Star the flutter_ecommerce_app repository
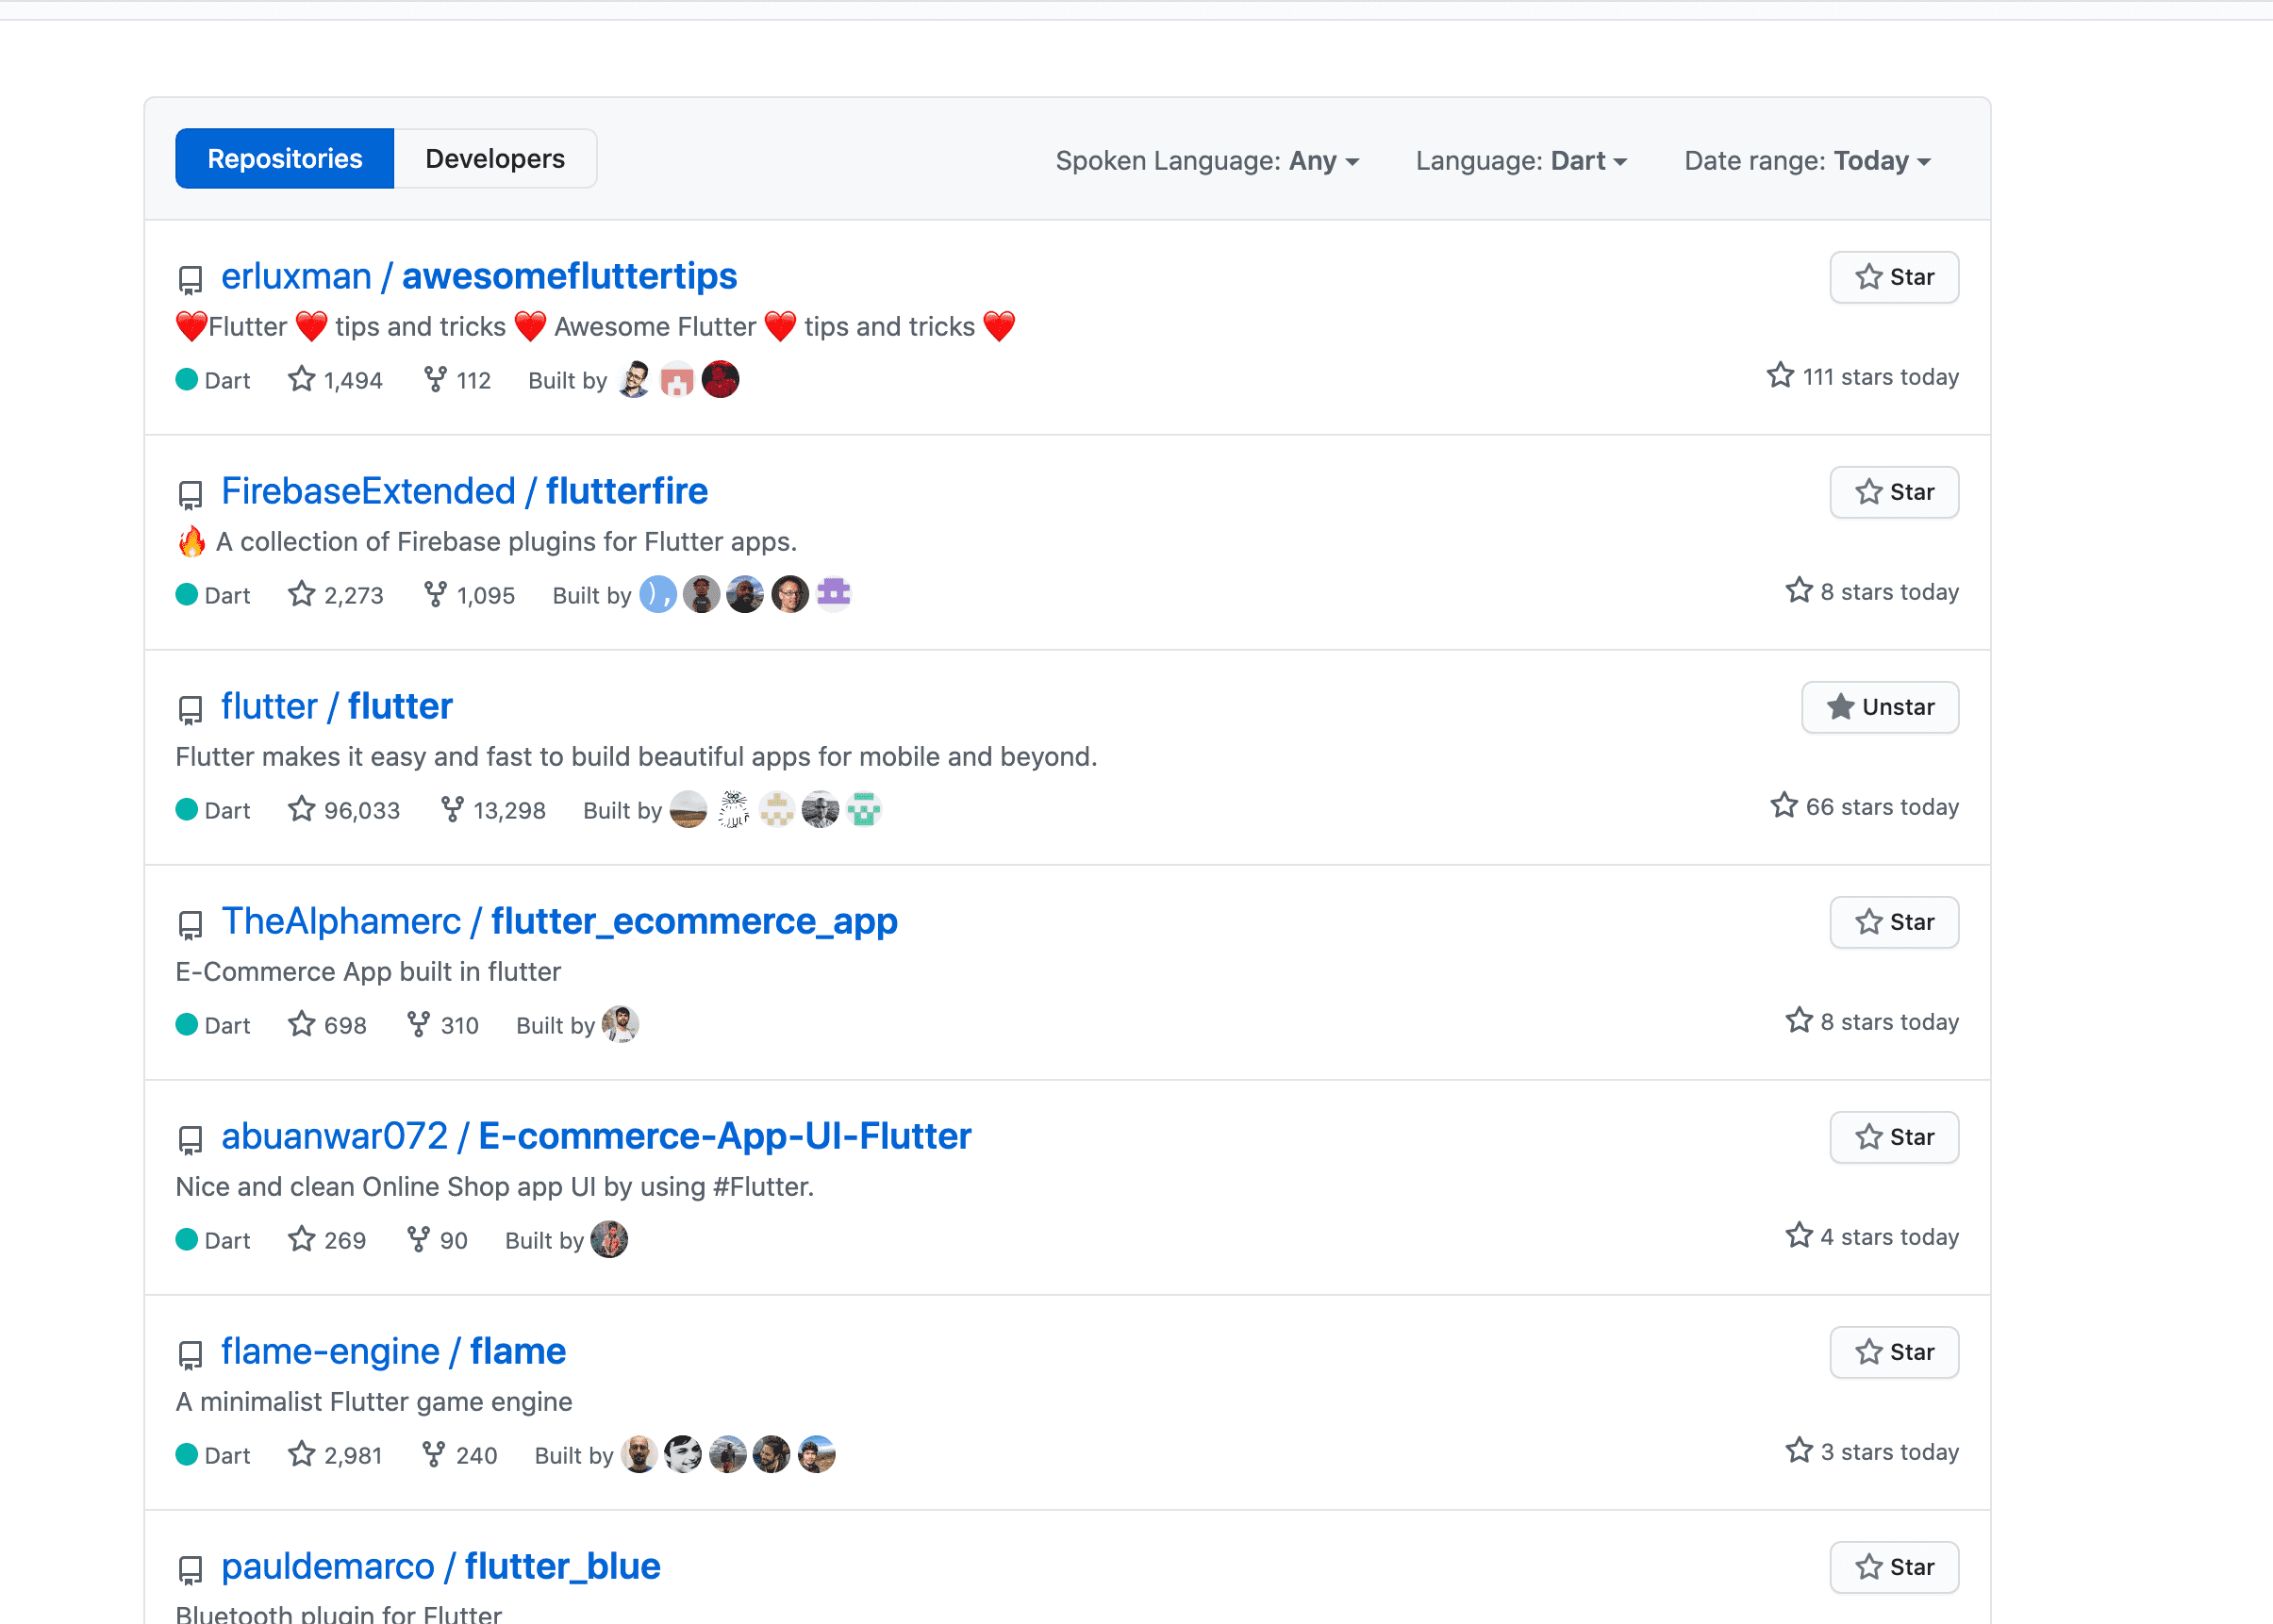 1894,922
